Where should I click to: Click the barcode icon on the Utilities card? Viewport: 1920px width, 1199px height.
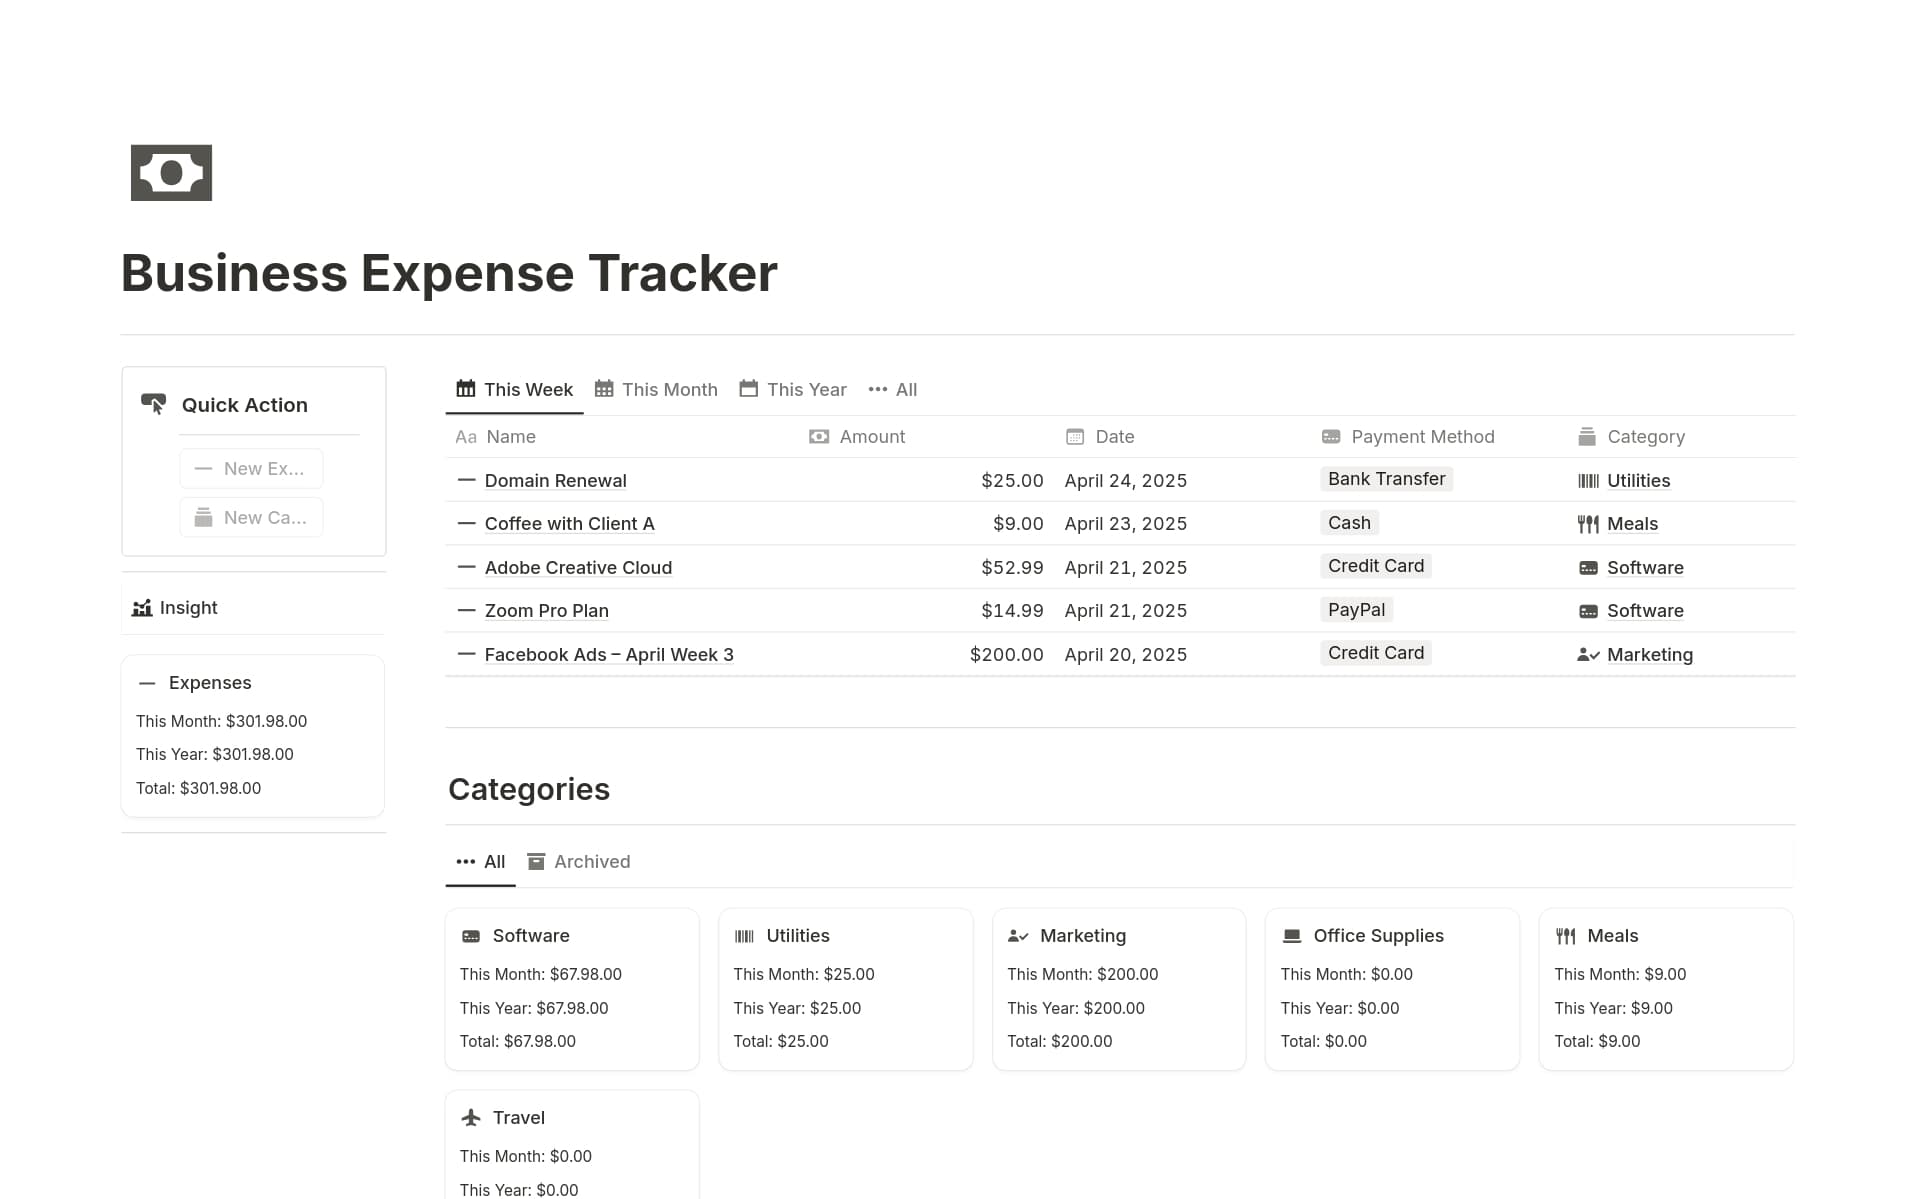(744, 935)
